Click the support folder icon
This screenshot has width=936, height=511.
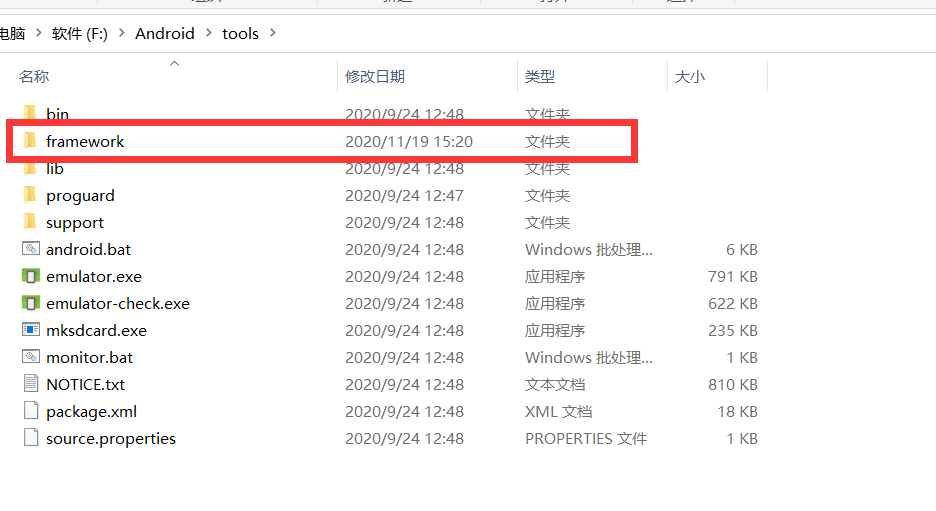(30, 221)
